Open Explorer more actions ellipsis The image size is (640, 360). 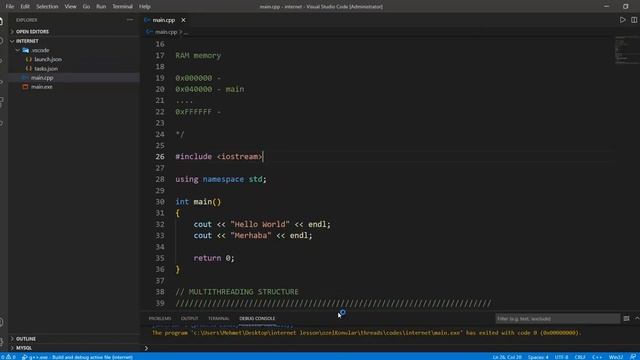tap(130, 20)
